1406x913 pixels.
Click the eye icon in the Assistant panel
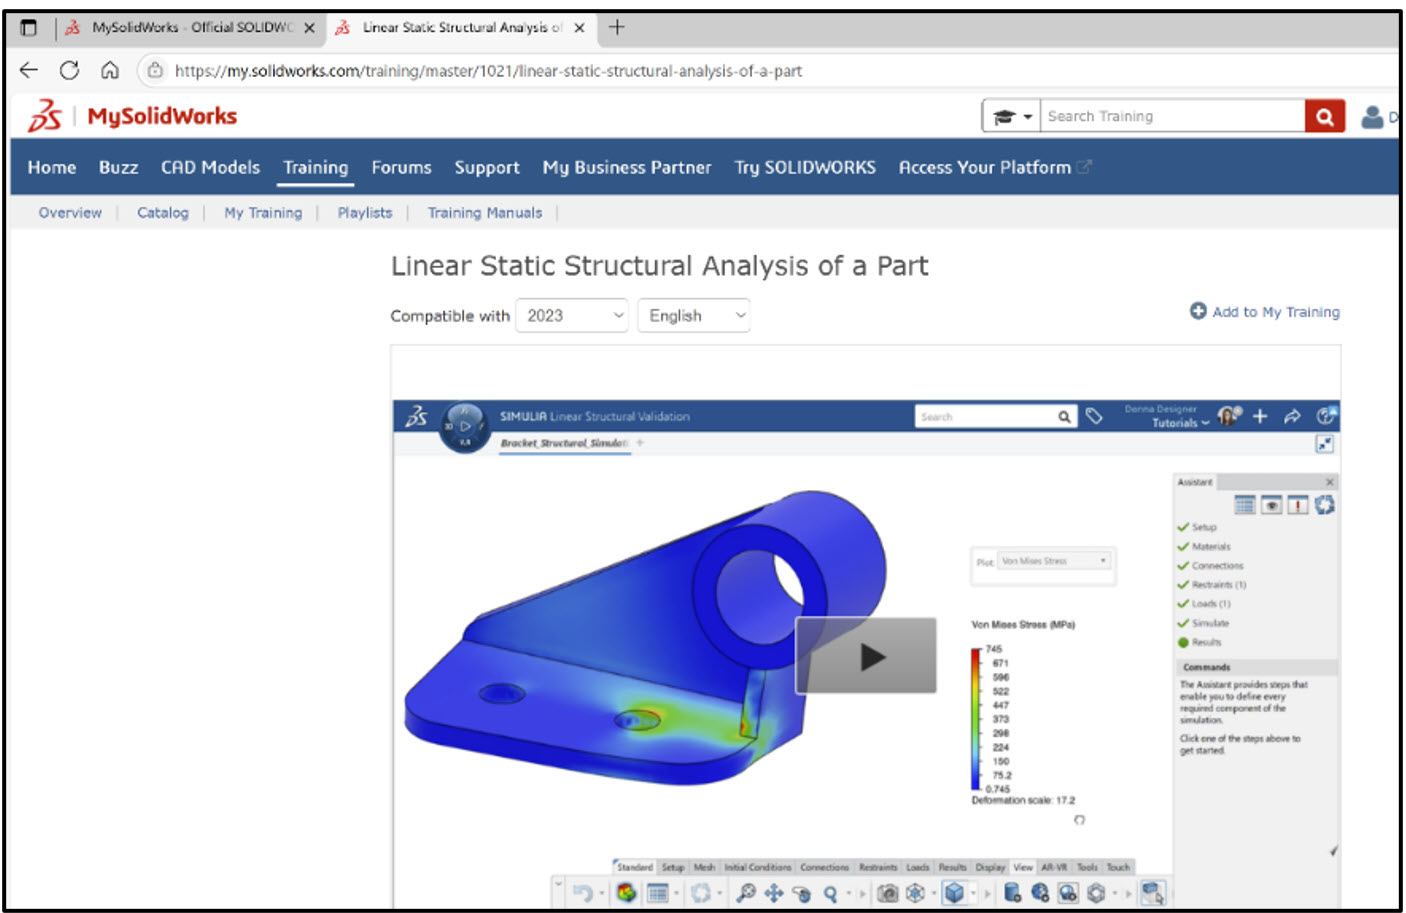(1271, 505)
